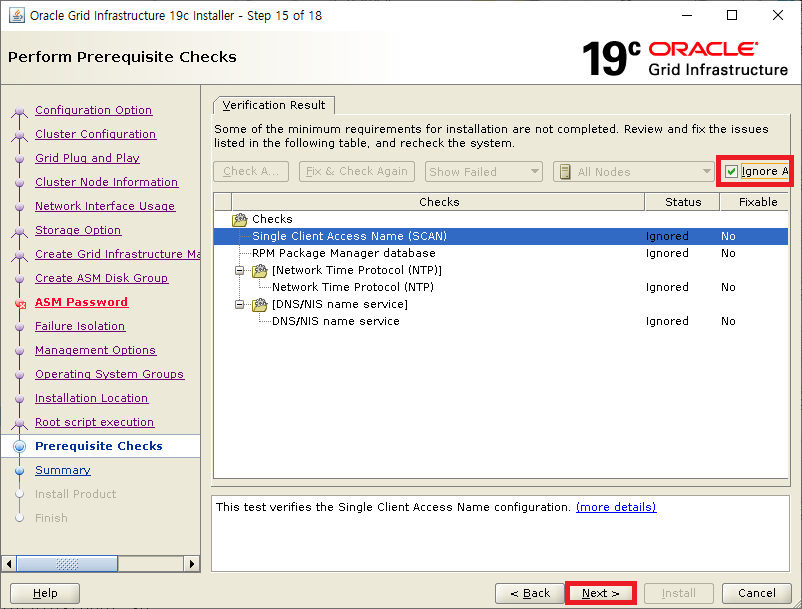Image resolution: width=802 pixels, height=609 pixels.
Task: Go to Installation Location step
Action: 92,398
